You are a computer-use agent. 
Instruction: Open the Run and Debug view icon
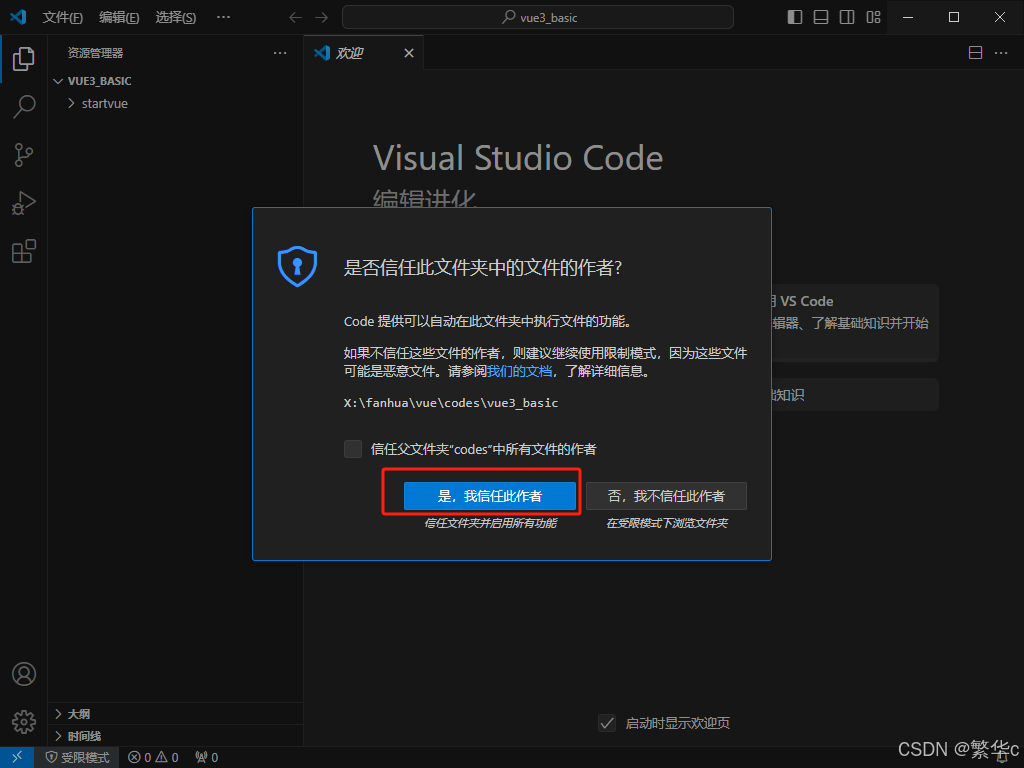point(24,203)
